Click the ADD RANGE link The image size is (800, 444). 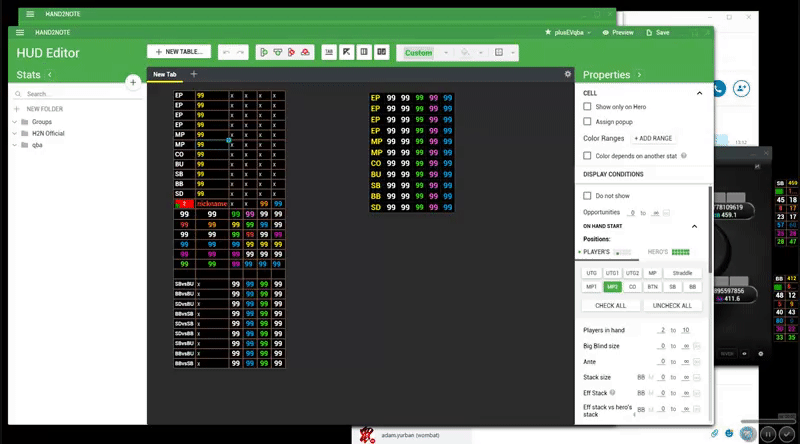coord(653,138)
